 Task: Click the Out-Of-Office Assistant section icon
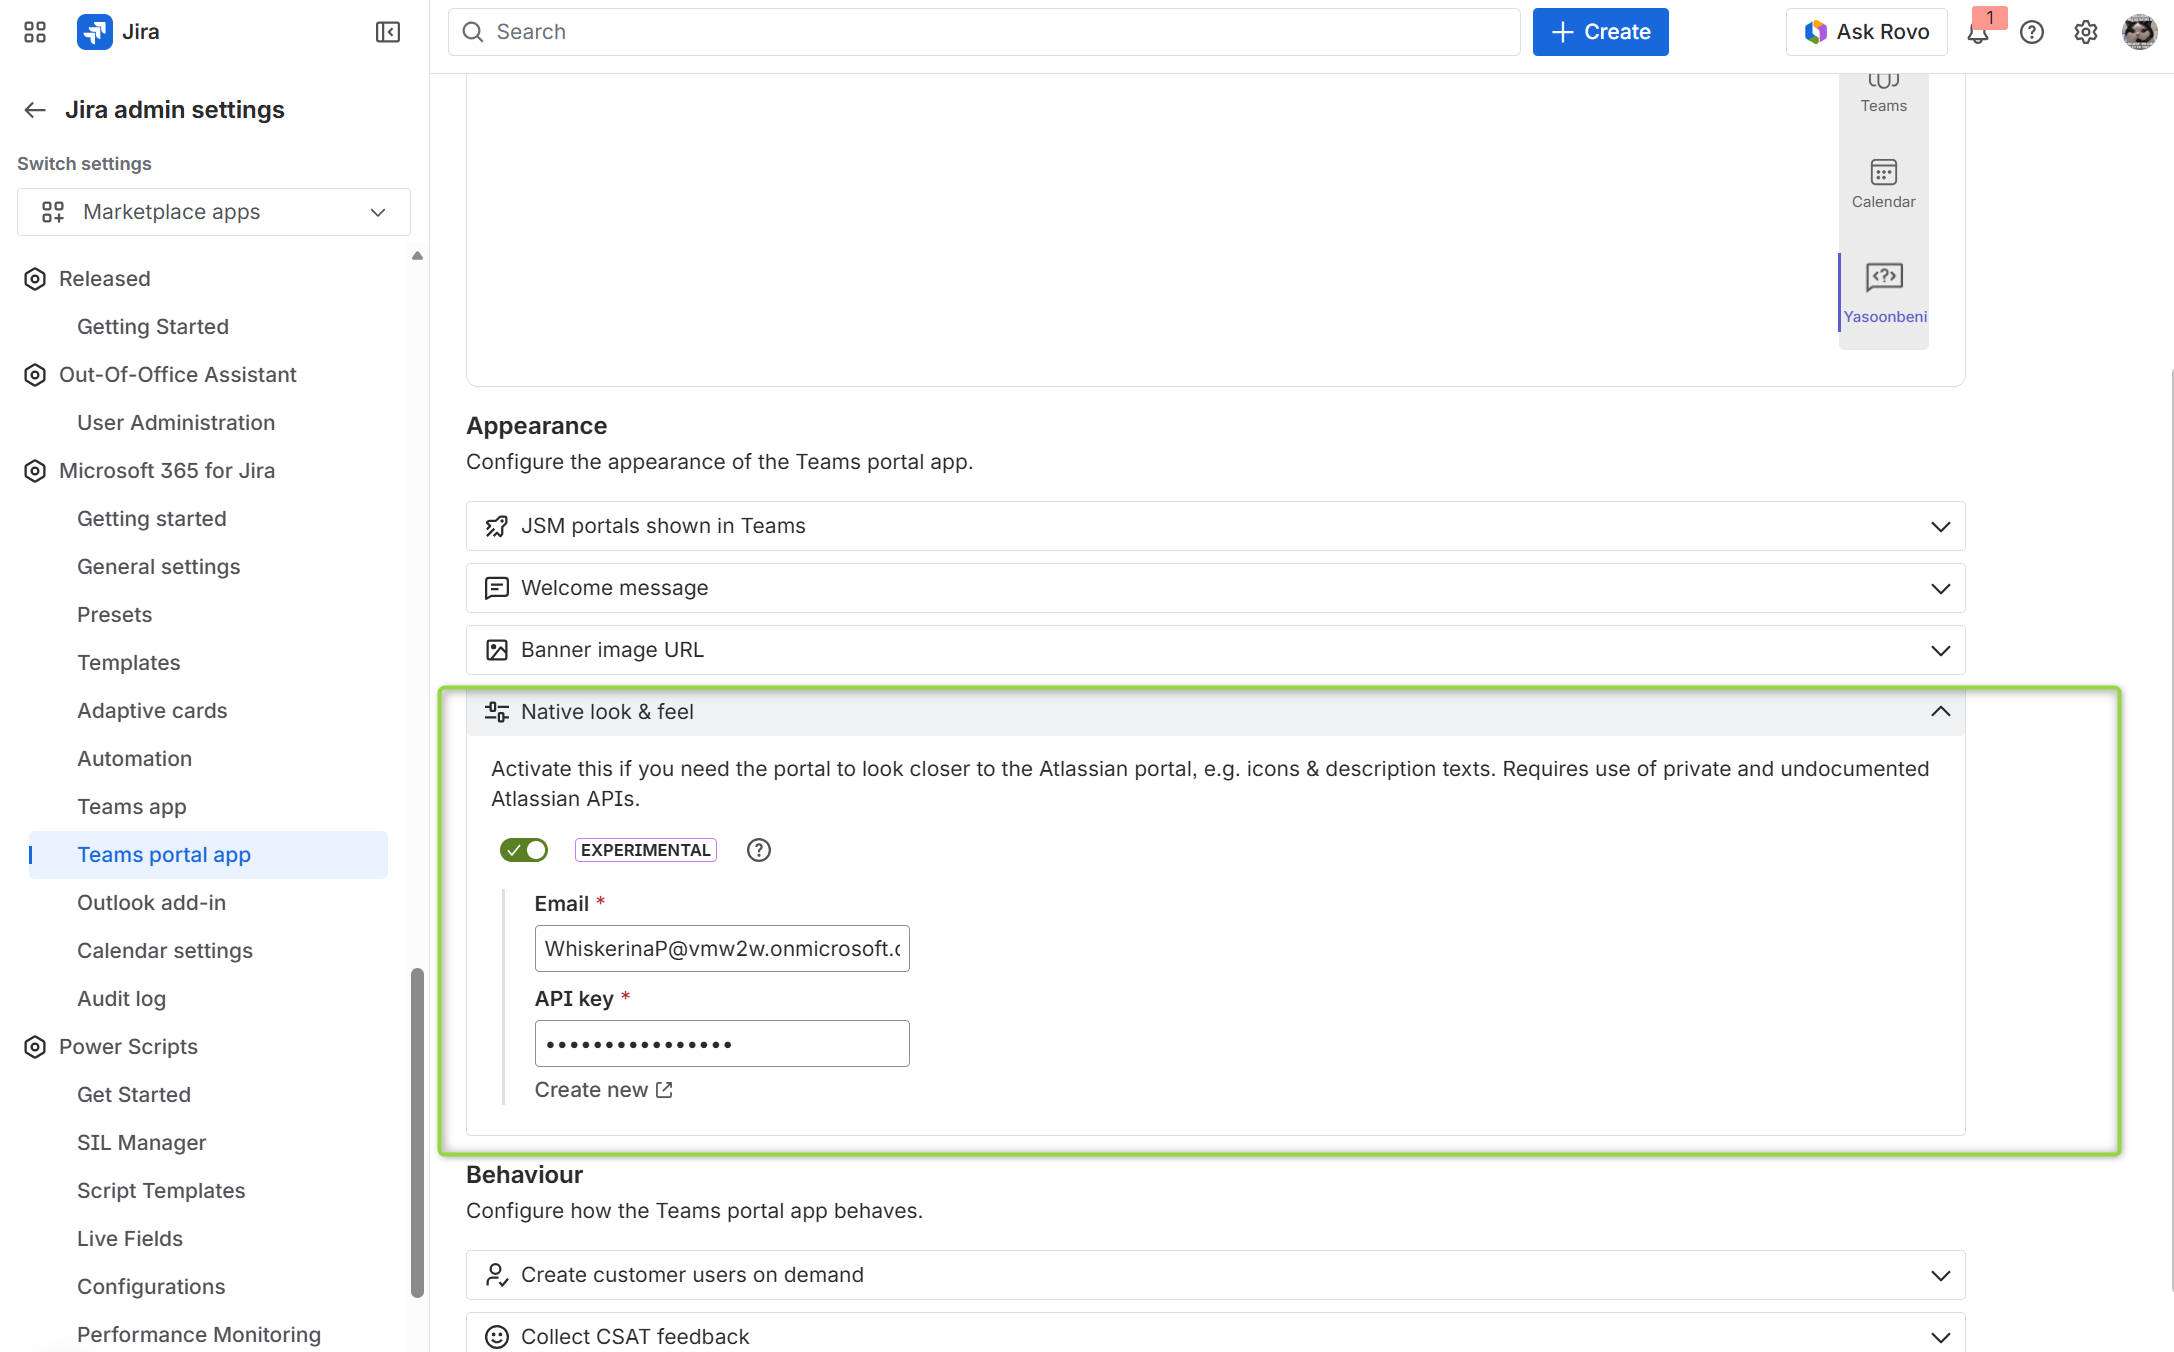[35, 375]
